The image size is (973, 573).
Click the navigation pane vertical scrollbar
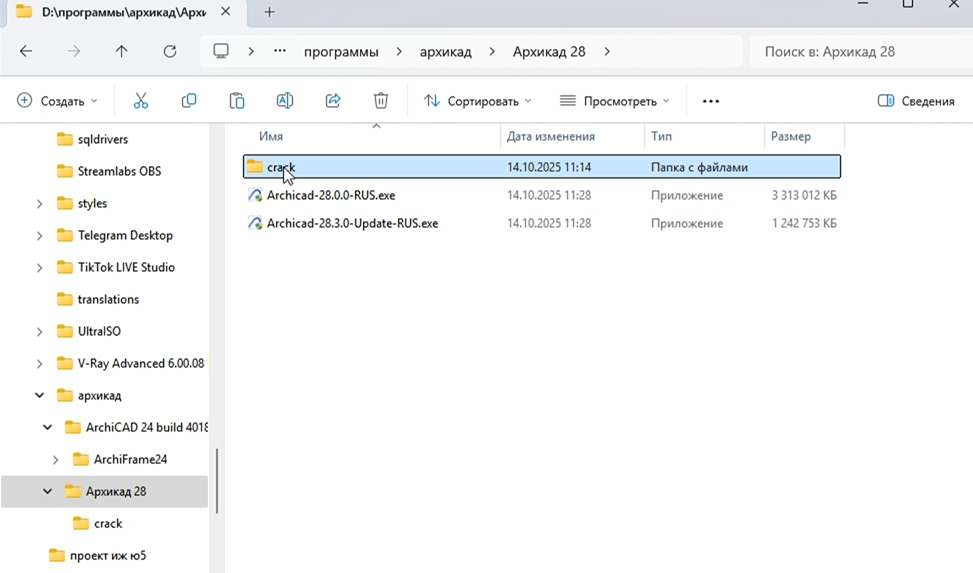[217, 481]
